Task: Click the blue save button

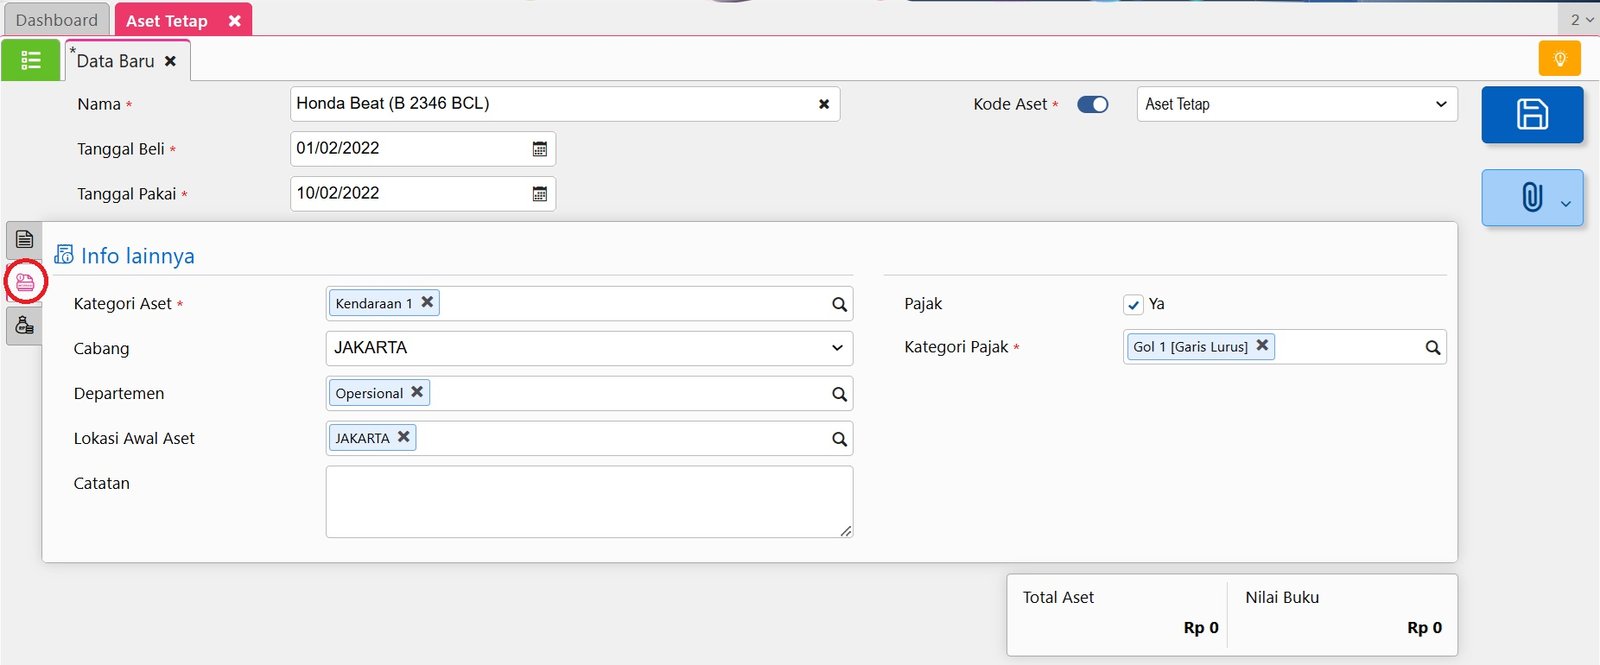Action: click(x=1532, y=114)
